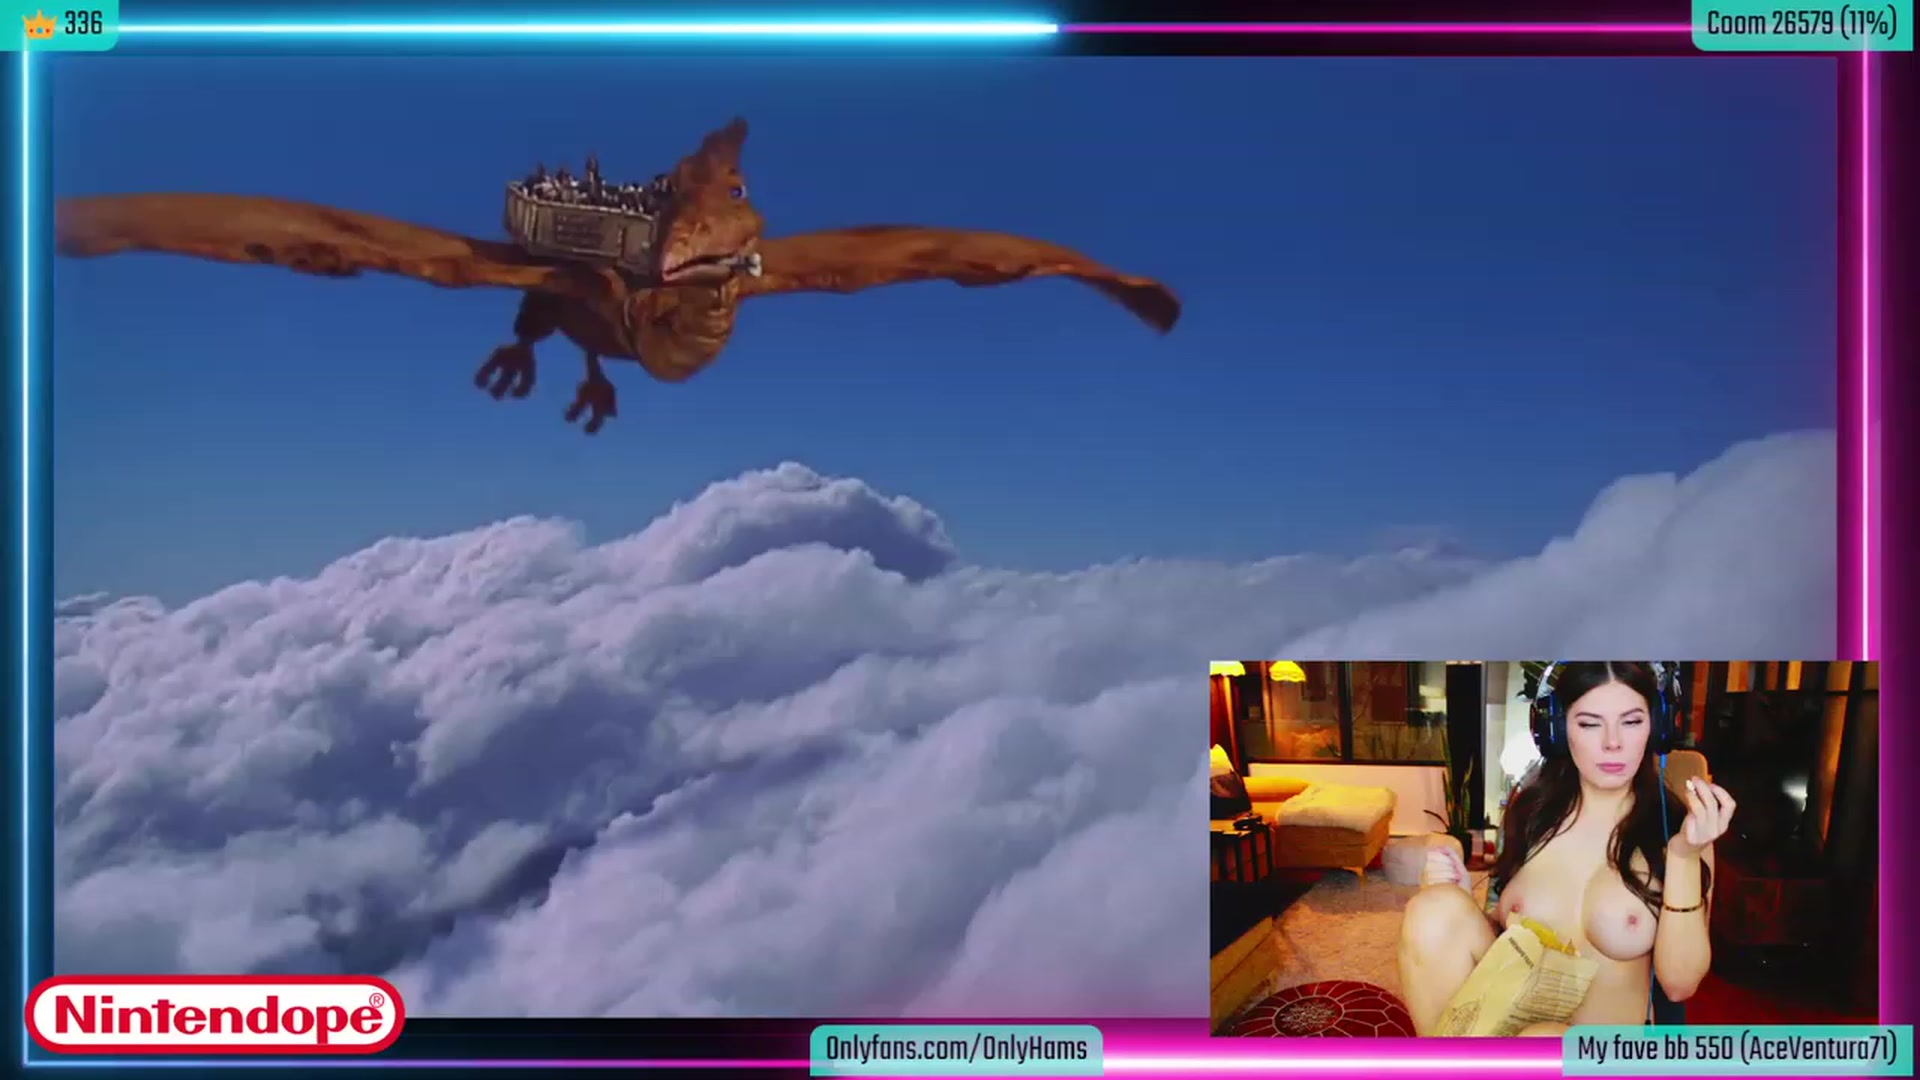This screenshot has width=1920, height=1080.
Task: Click the webcam overlay thumbnail
Action: point(1544,848)
